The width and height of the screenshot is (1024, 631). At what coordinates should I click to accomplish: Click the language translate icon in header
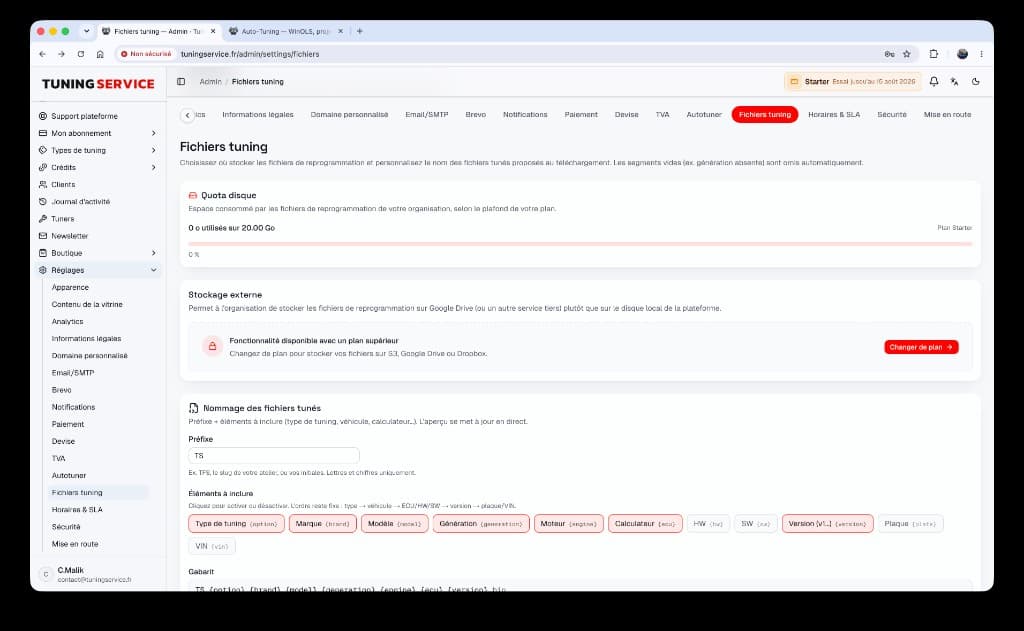coord(954,82)
